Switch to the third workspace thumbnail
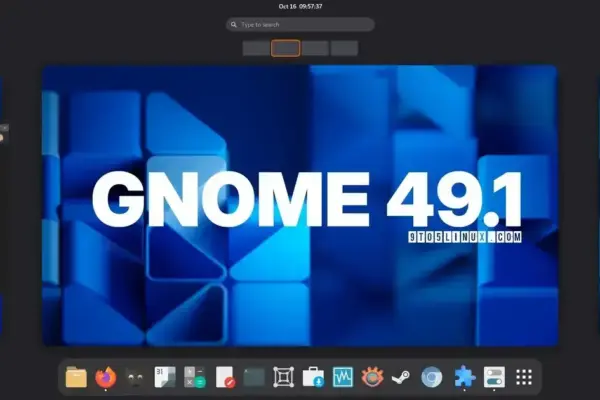 315,49
